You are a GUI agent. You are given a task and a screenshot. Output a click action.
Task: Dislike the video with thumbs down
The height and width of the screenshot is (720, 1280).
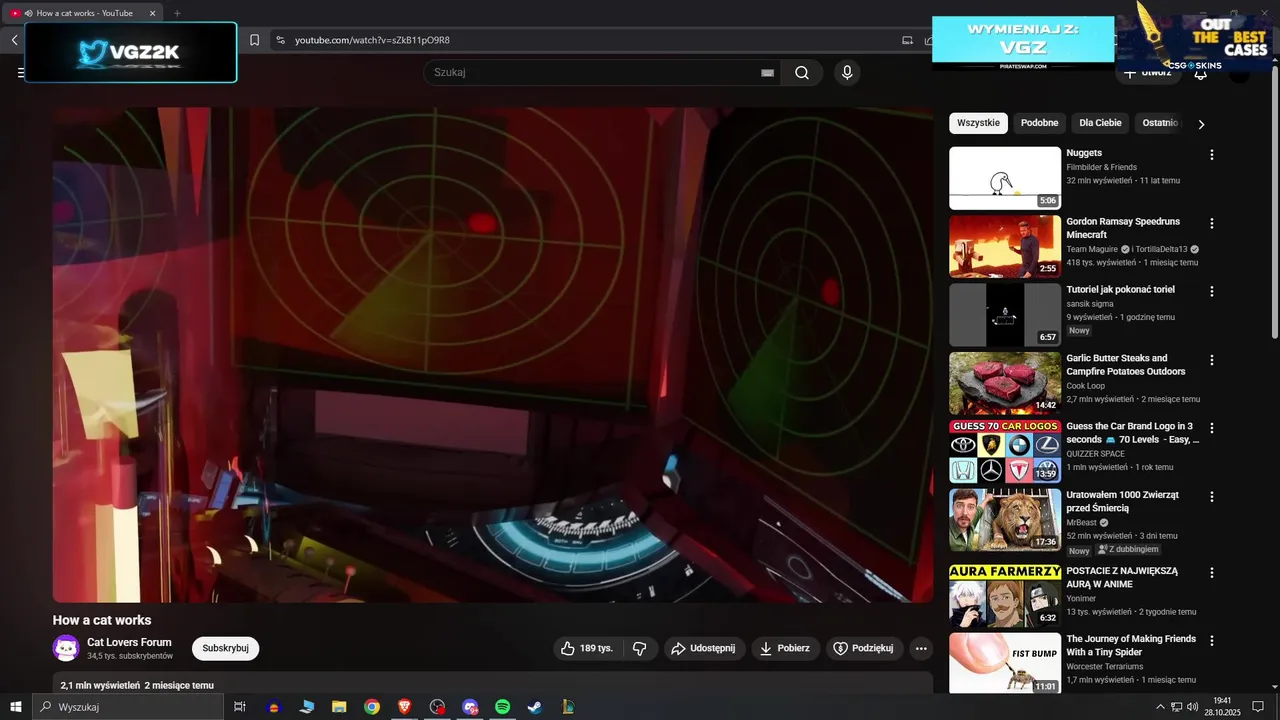[x=640, y=648]
